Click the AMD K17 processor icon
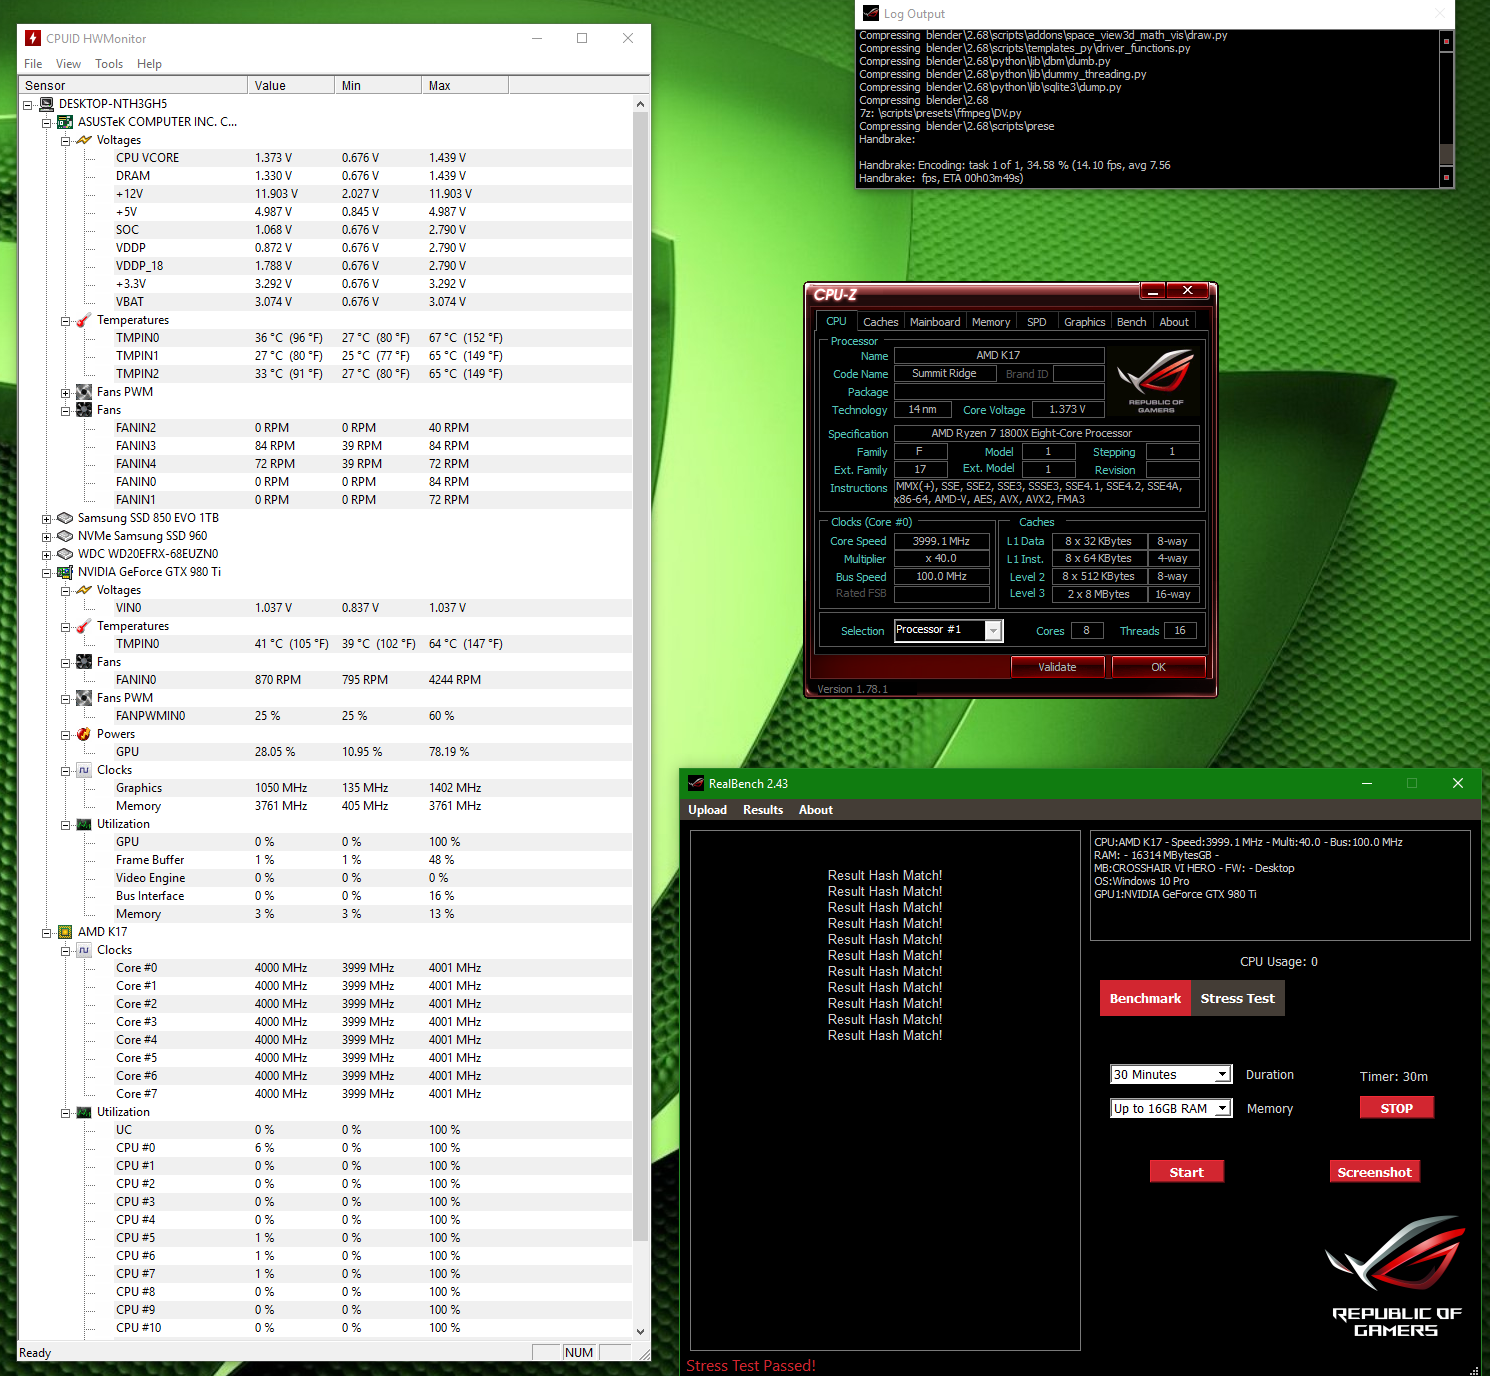 [x=65, y=932]
